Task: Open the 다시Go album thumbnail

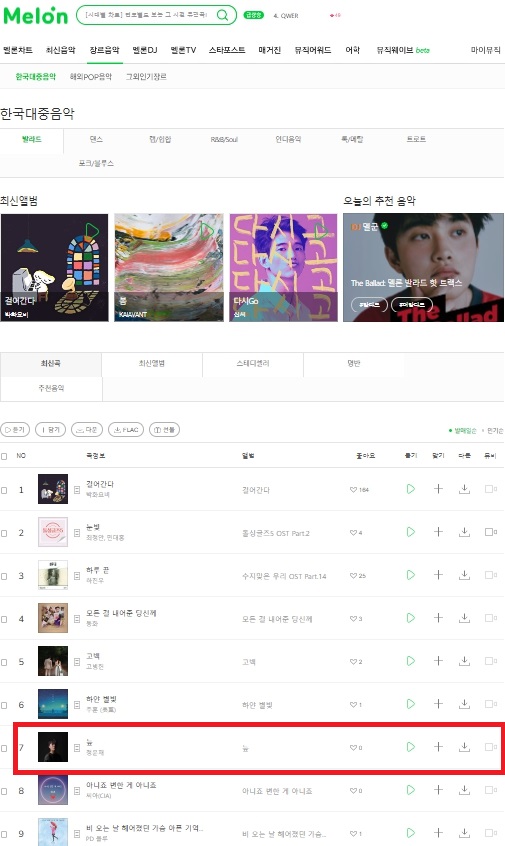Action: [283, 268]
